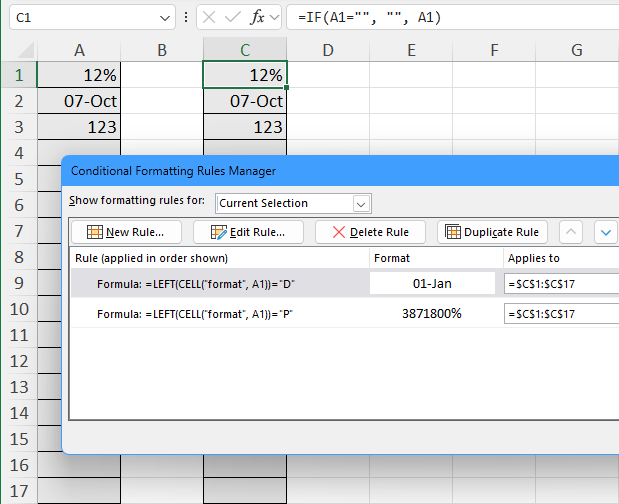The image size is (619, 504).
Task: Select column G header
Action: pos(577,50)
